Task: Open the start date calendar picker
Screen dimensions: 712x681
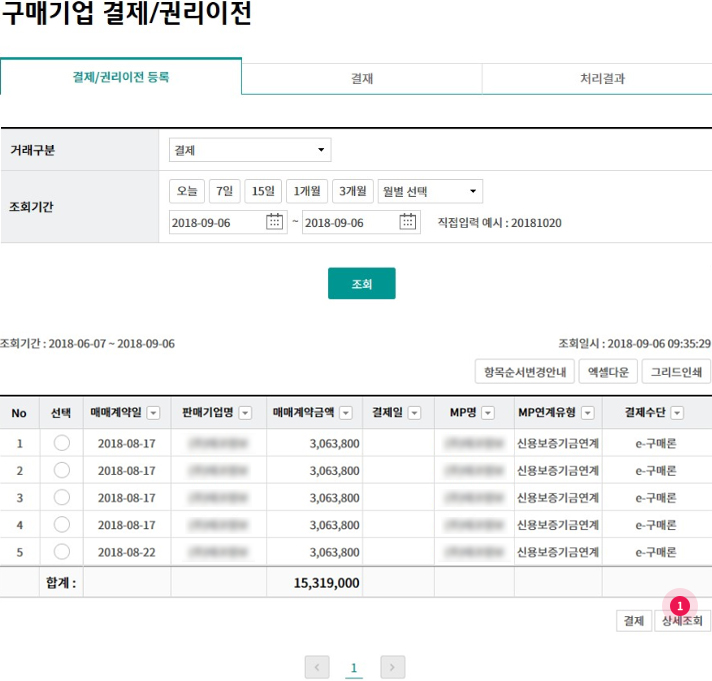Action: coord(275,222)
